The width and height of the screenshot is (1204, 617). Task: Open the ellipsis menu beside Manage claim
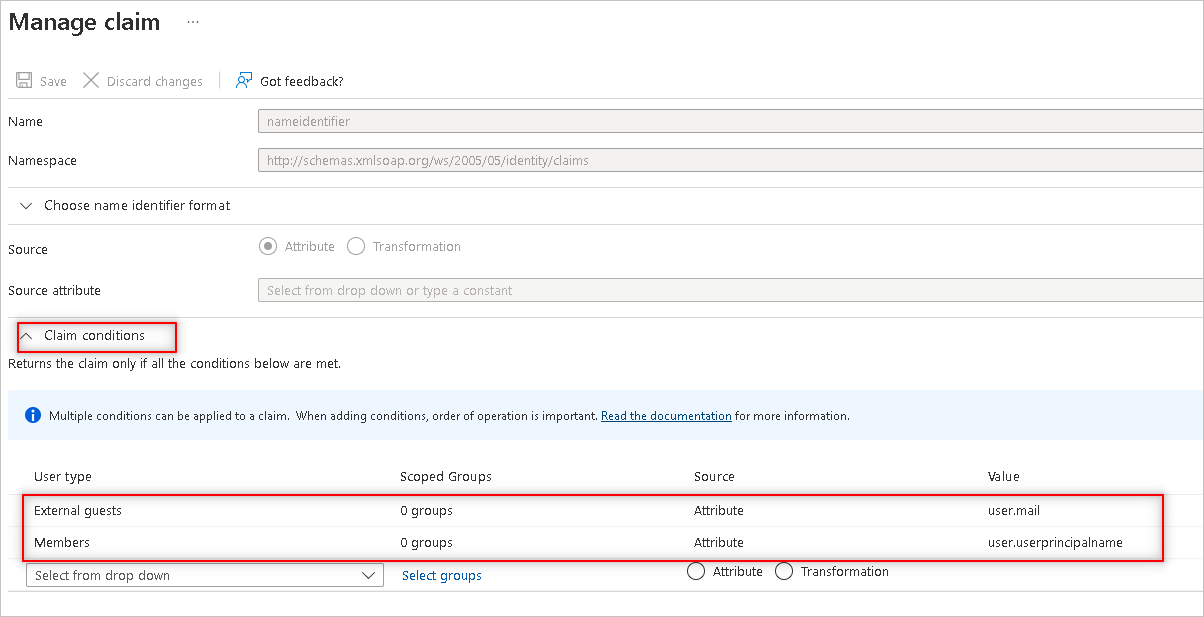(193, 22)
